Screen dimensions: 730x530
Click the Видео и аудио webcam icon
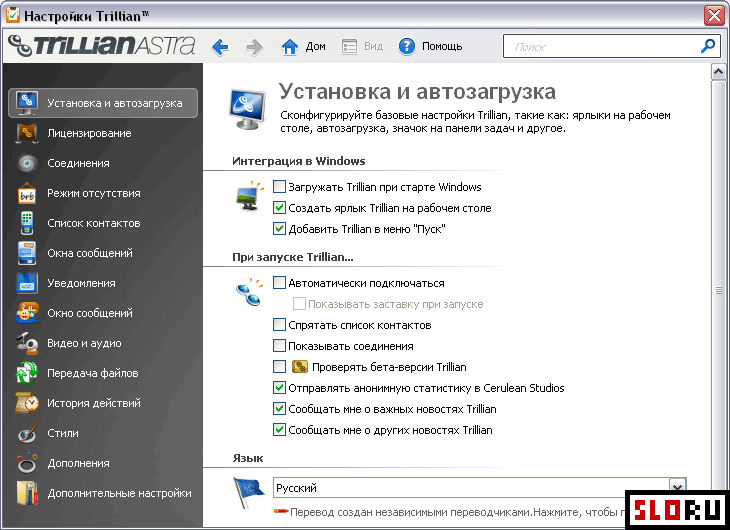click(x=27, y=343)
